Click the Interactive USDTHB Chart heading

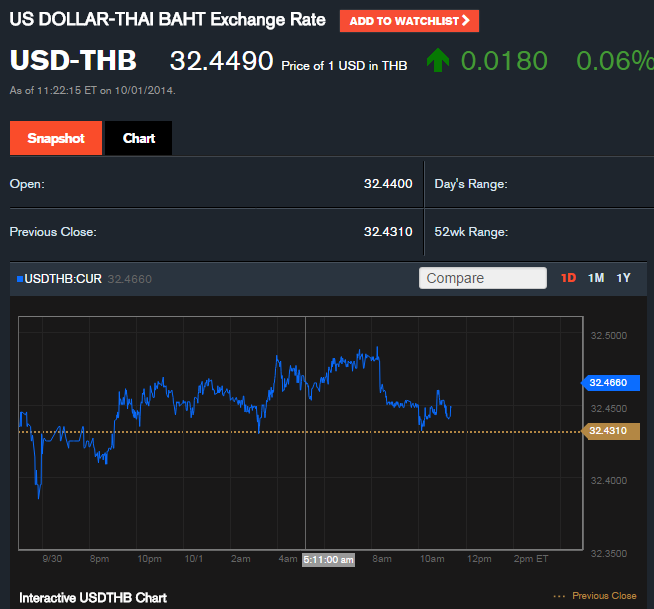[93, 598]
